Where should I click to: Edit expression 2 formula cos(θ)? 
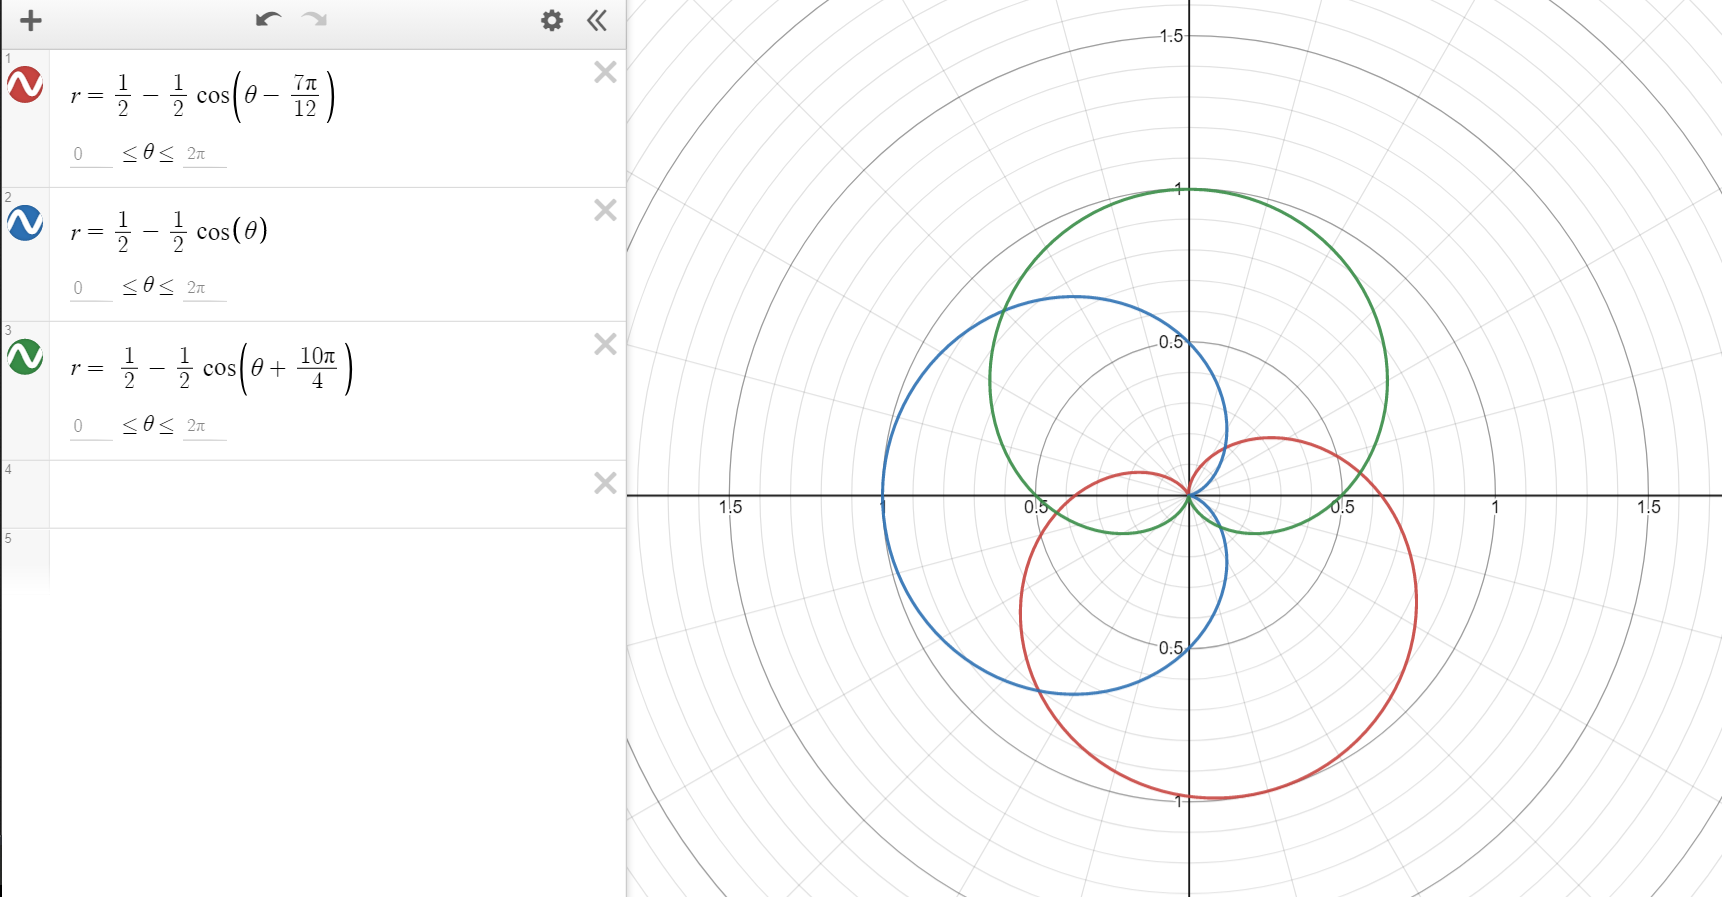click(x=169, y=232)
